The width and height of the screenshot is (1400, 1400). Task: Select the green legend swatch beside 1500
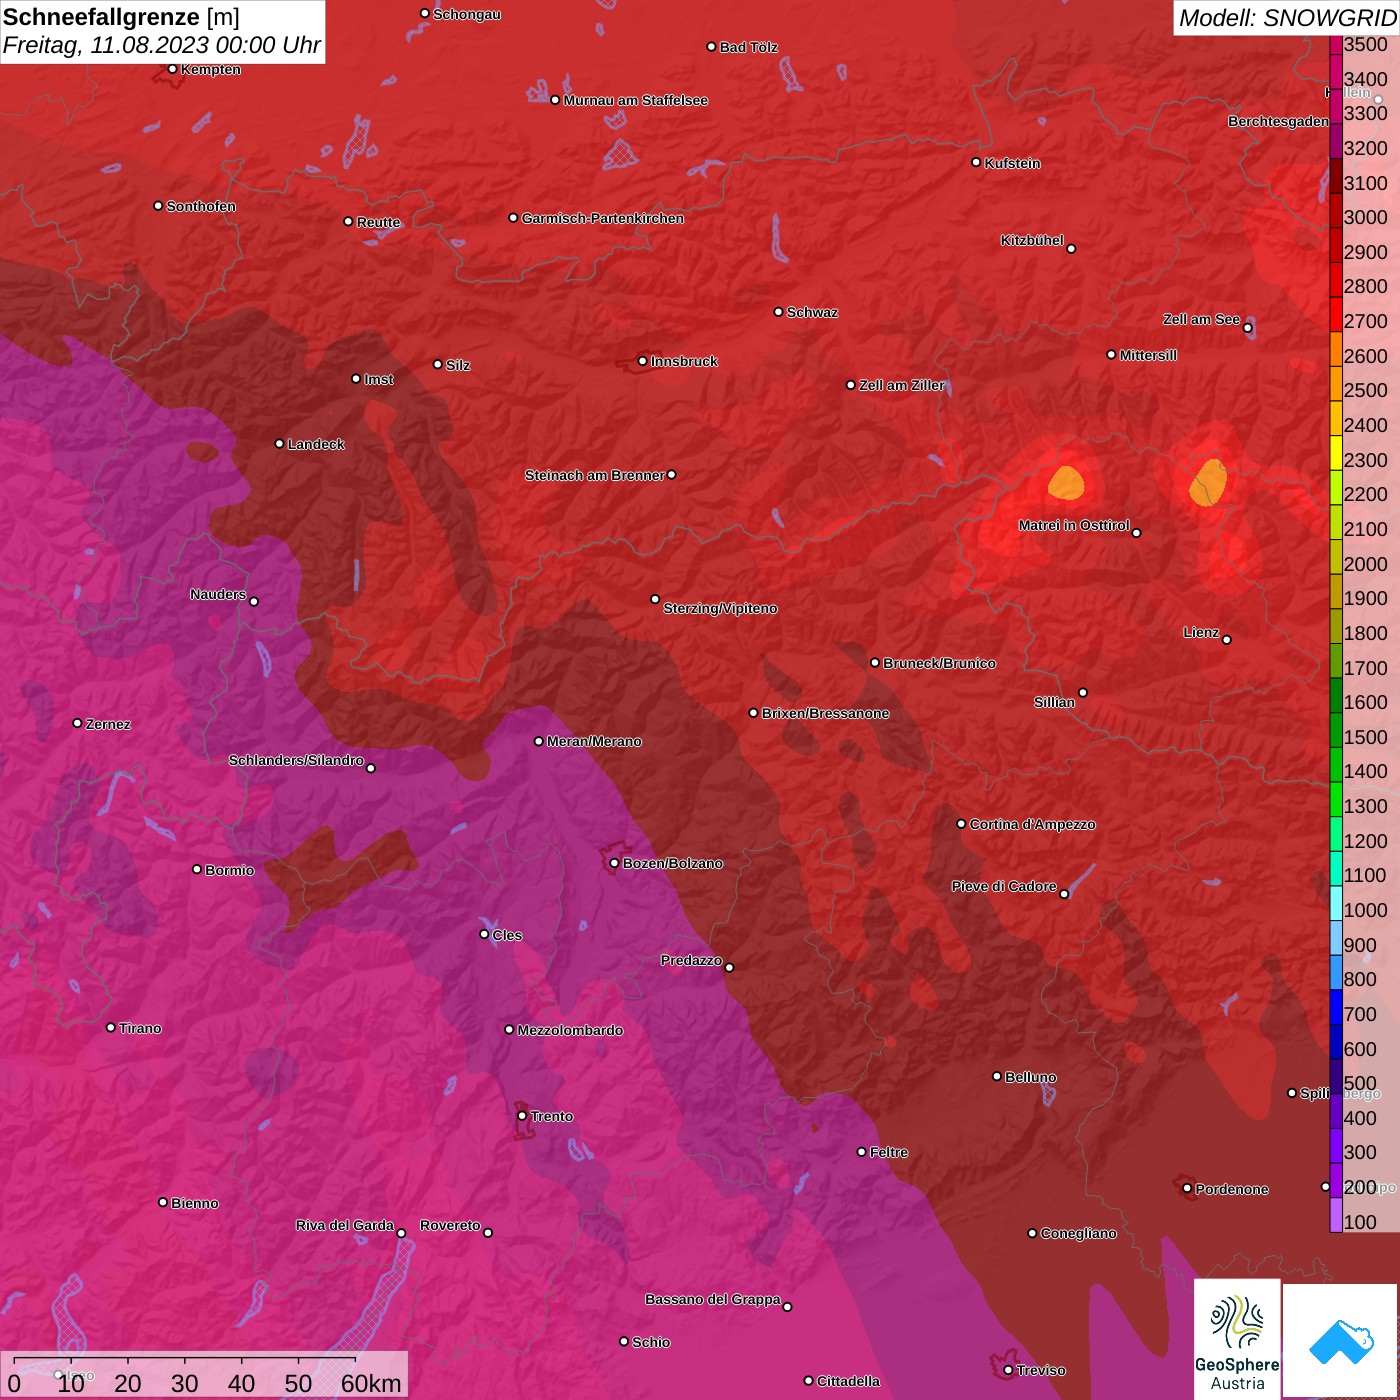[x=1336, y=730]
